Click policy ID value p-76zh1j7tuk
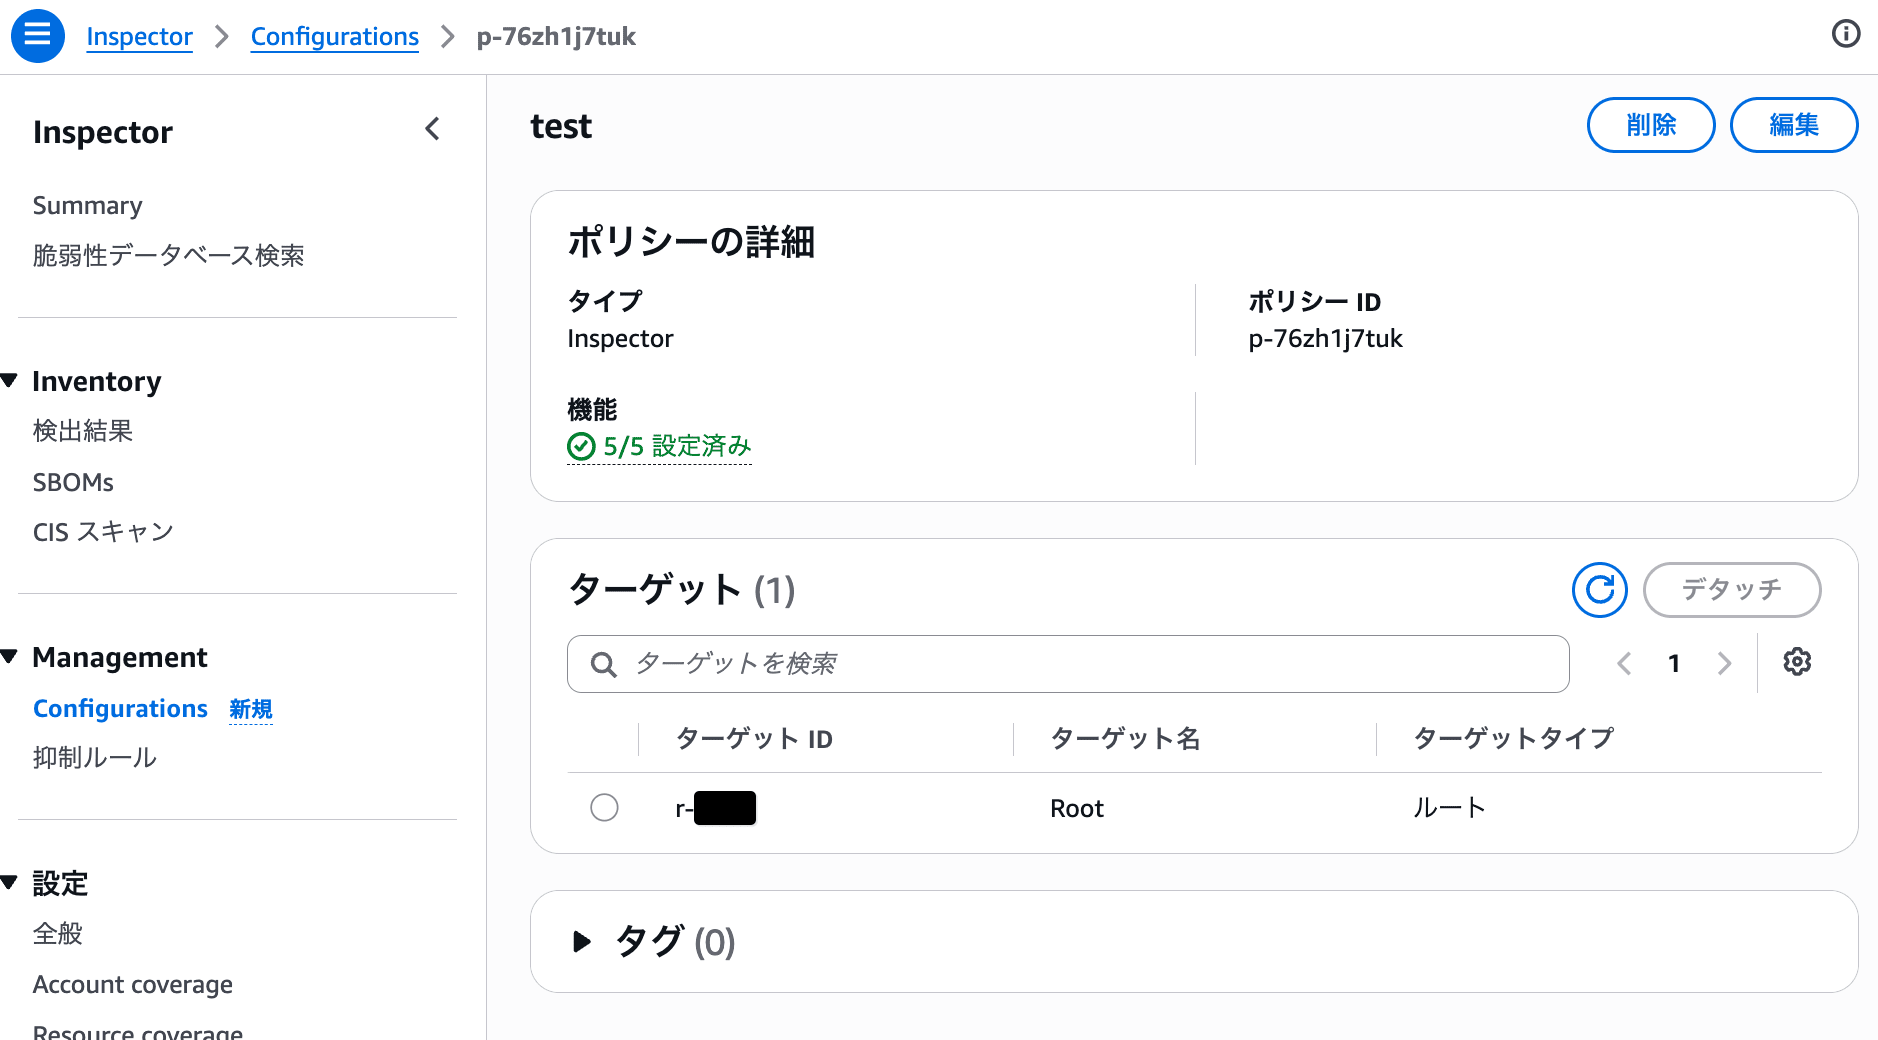 coord(1325,339)
